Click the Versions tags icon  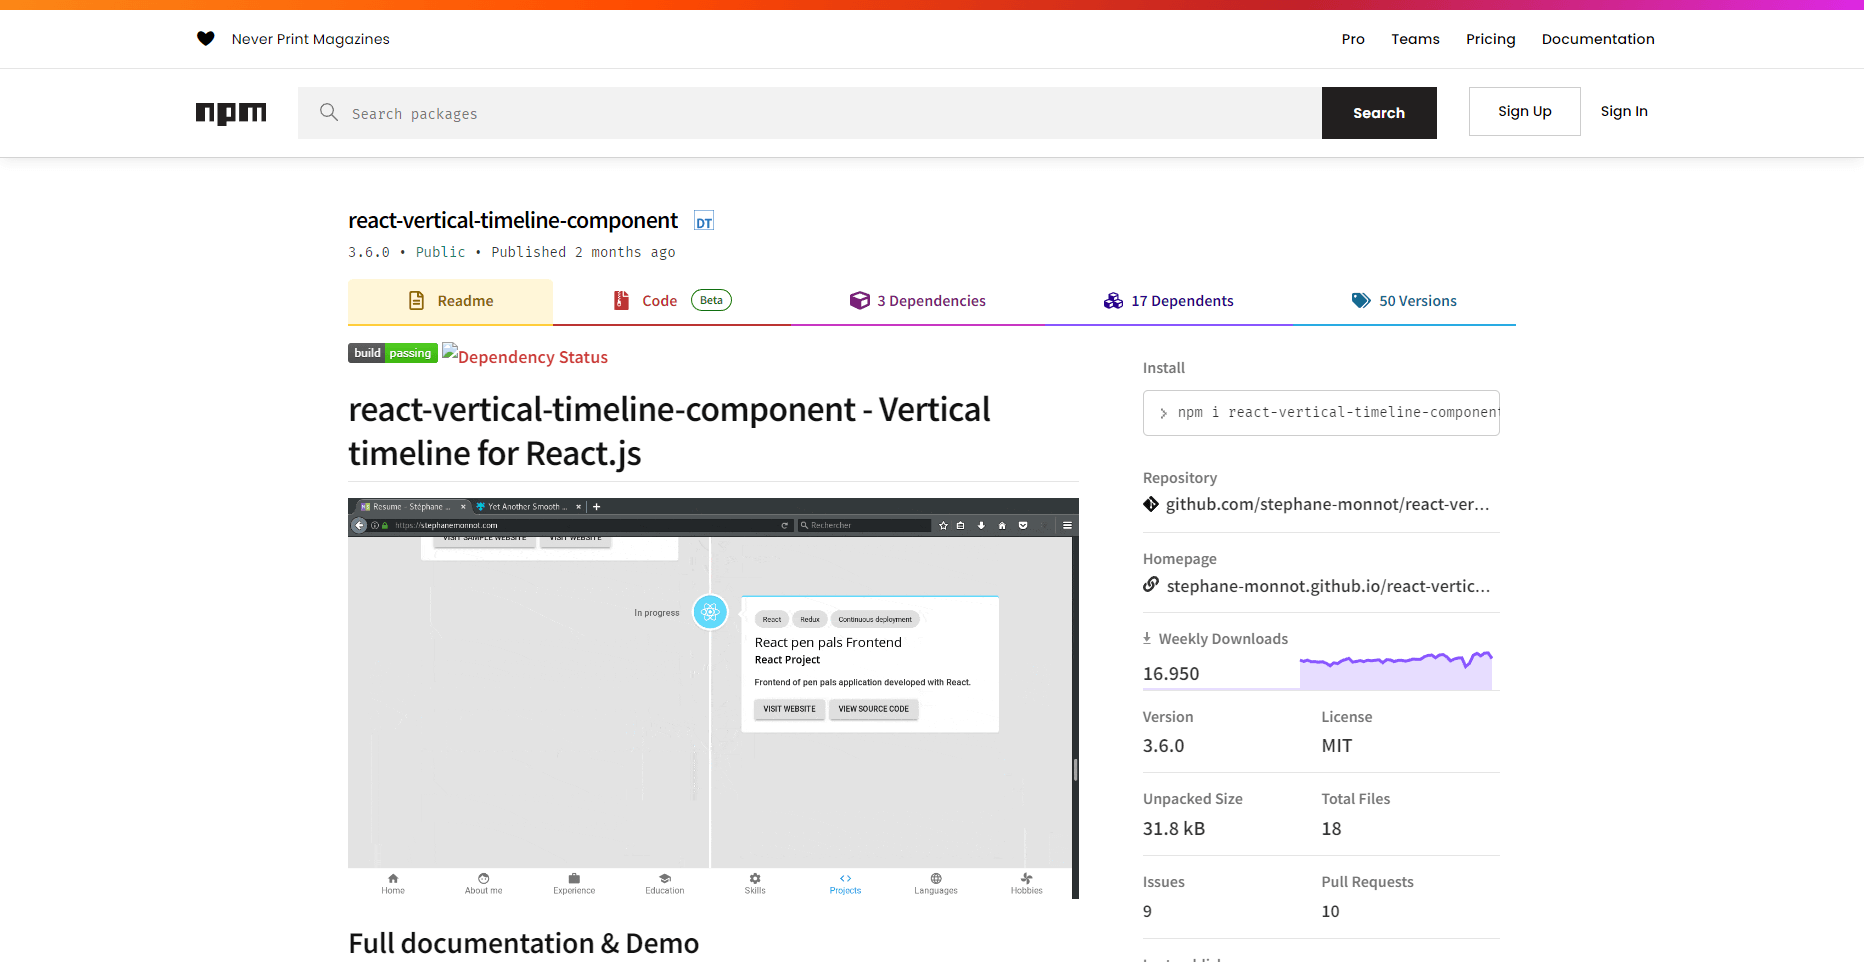[1361, 301]
